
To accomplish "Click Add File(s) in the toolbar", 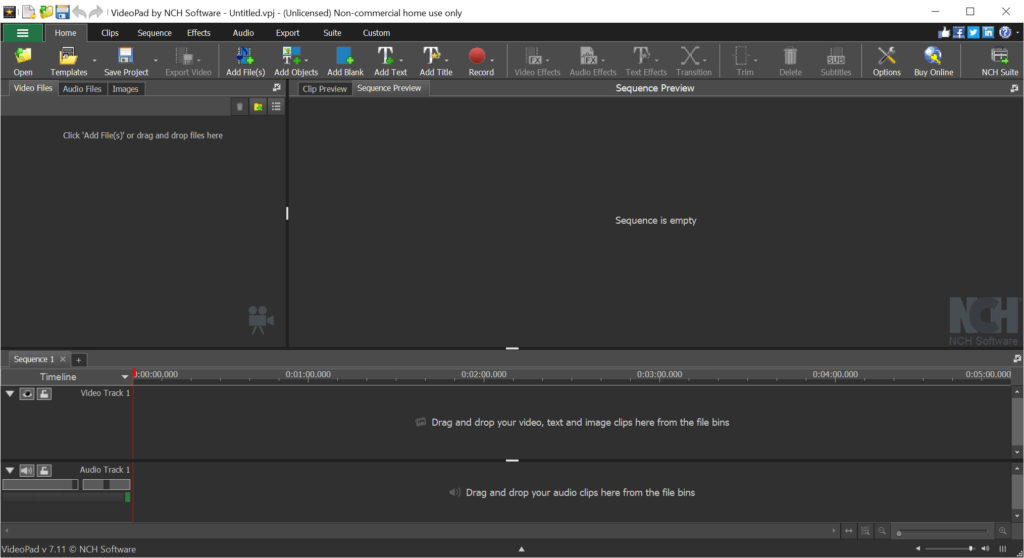I will pos(245,61).
